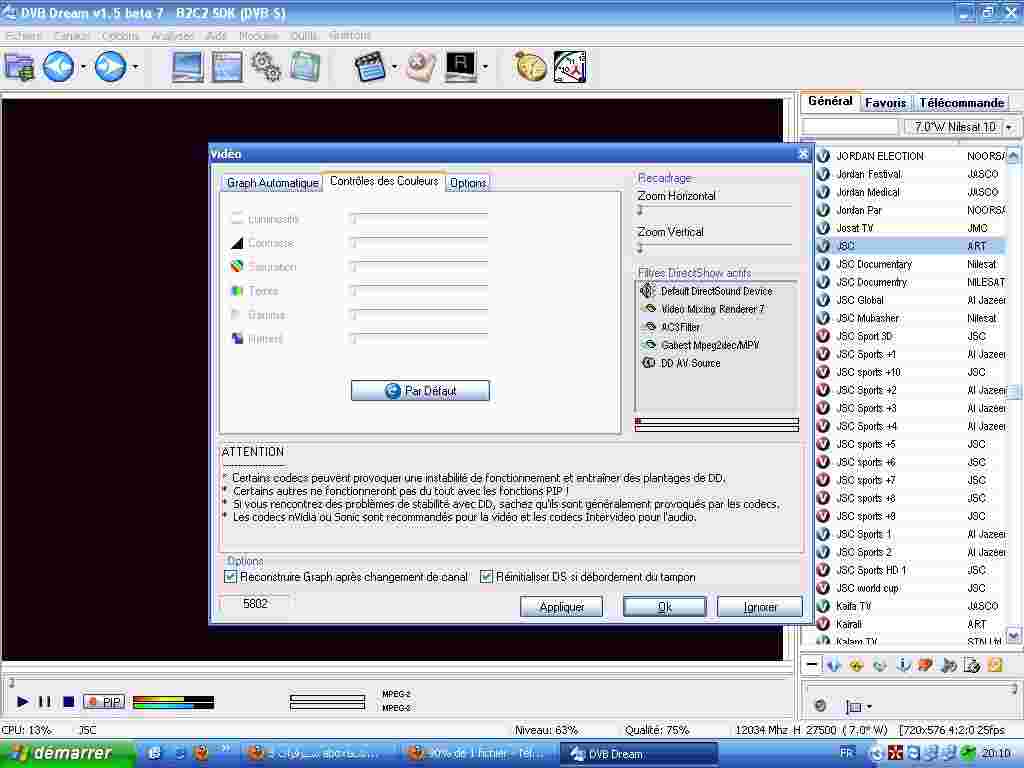Open dropdown arrow next to next channel button
Viewport: 1024px width, 768px height.
point(135,67)
